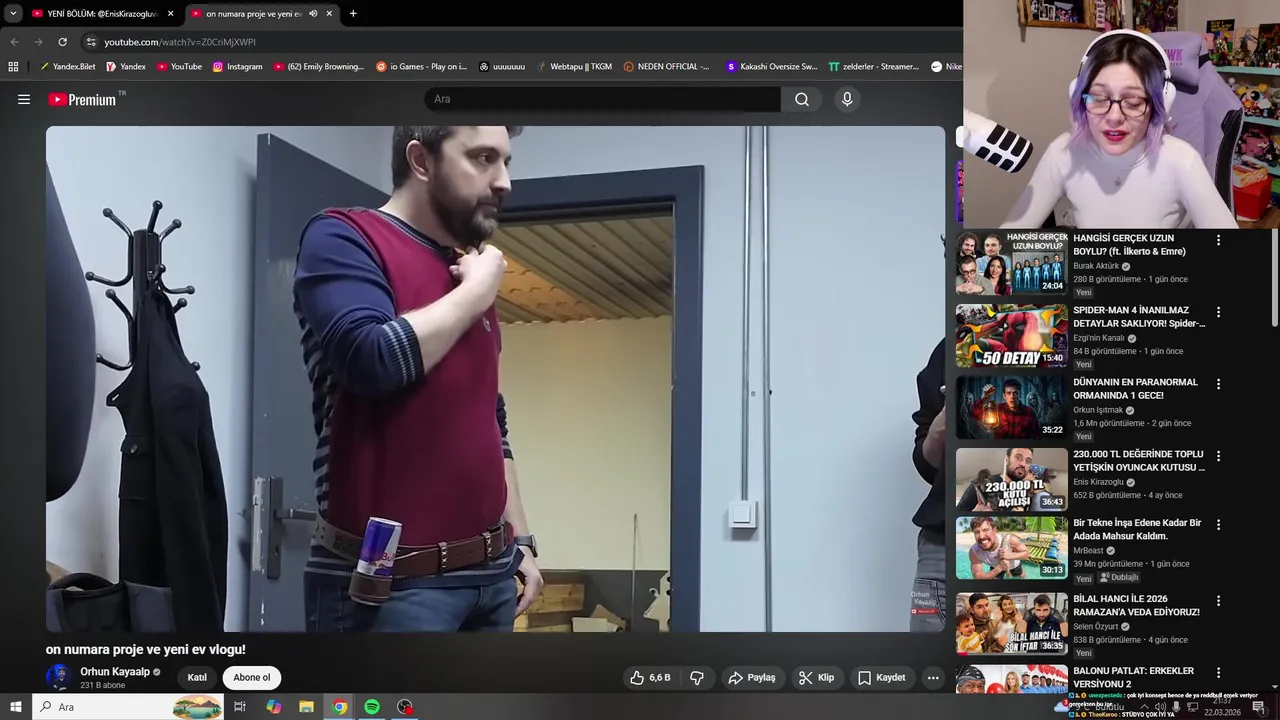1280x720 pixels.
Task: Open Kakashi Oversize bookmark
Action: click(771, 67)
